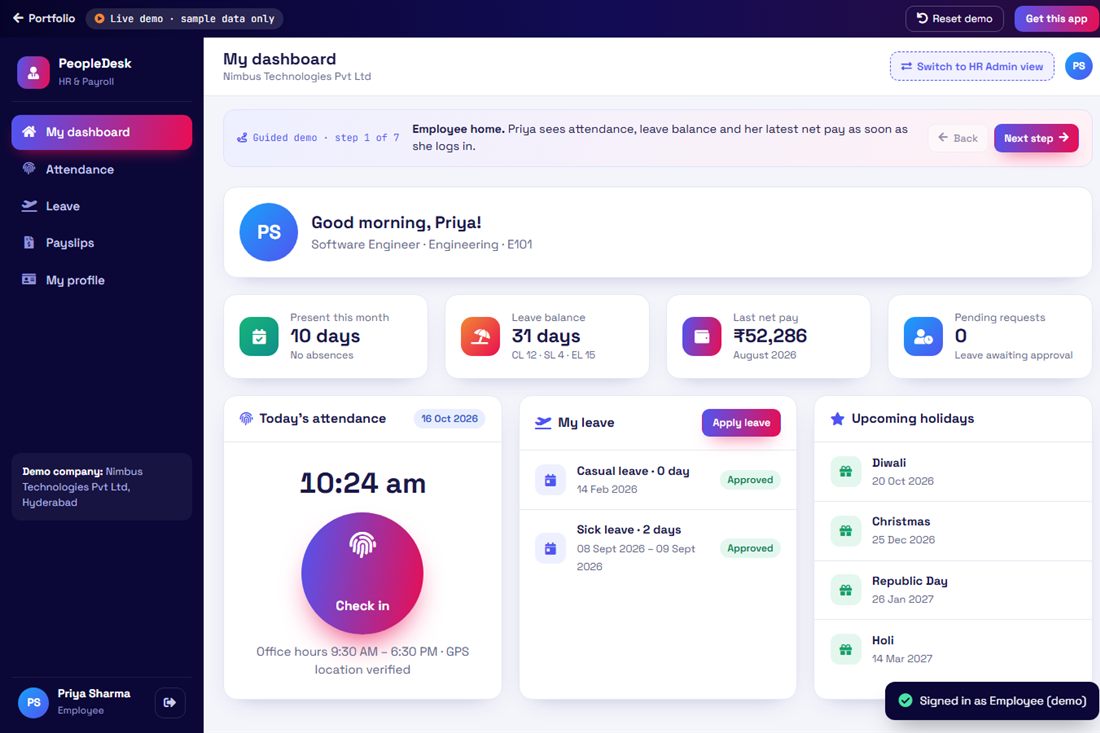The height and width of the screenshot is (733, 1100).
Task: Click calendar icon of Sick leave entry
Action: tap(550, 548)
